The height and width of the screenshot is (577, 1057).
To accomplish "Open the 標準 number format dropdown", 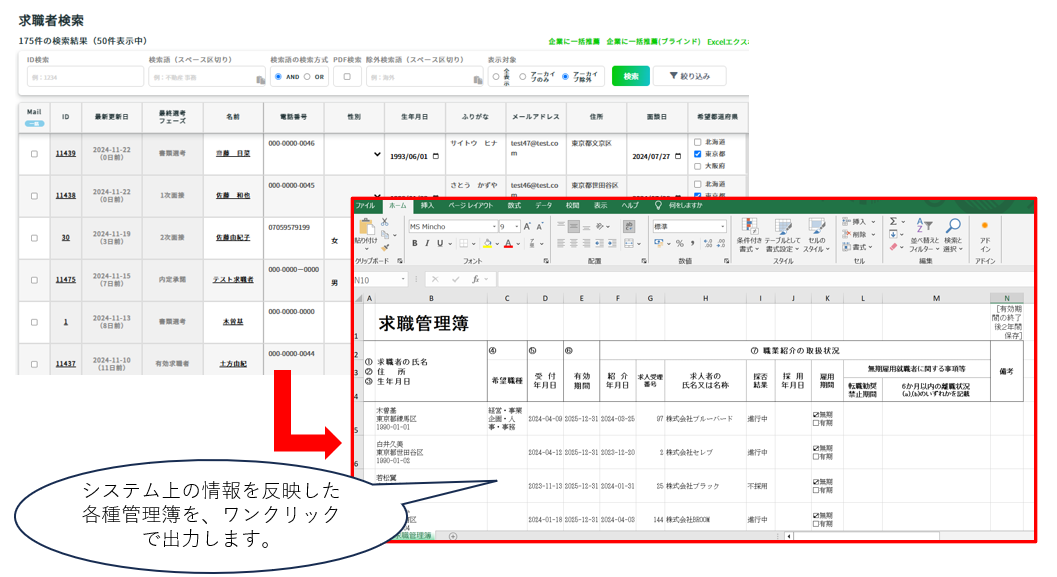I will [x=722, y=227].
